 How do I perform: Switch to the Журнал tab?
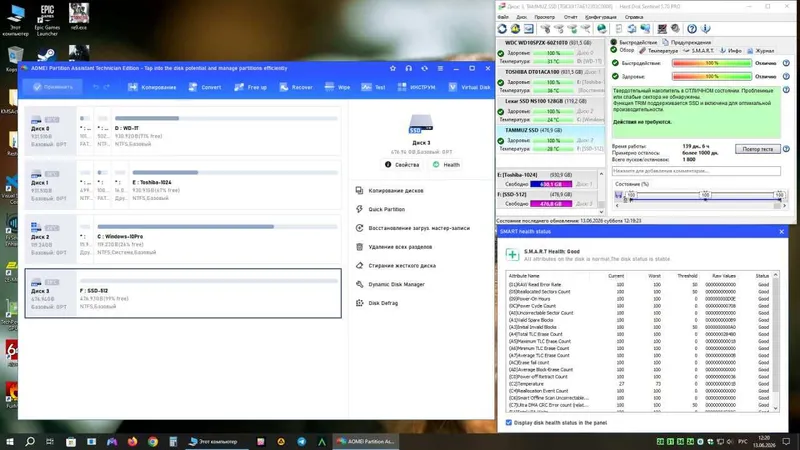(761, 51)
